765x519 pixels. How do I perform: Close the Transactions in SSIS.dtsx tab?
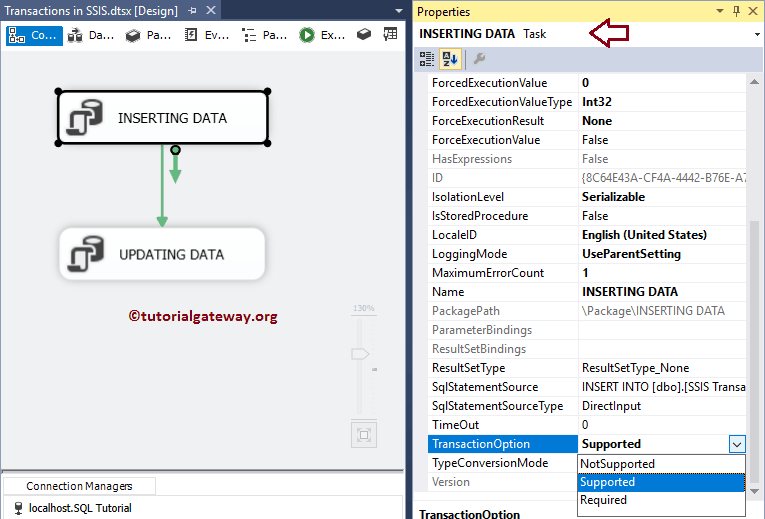[211, 10]
